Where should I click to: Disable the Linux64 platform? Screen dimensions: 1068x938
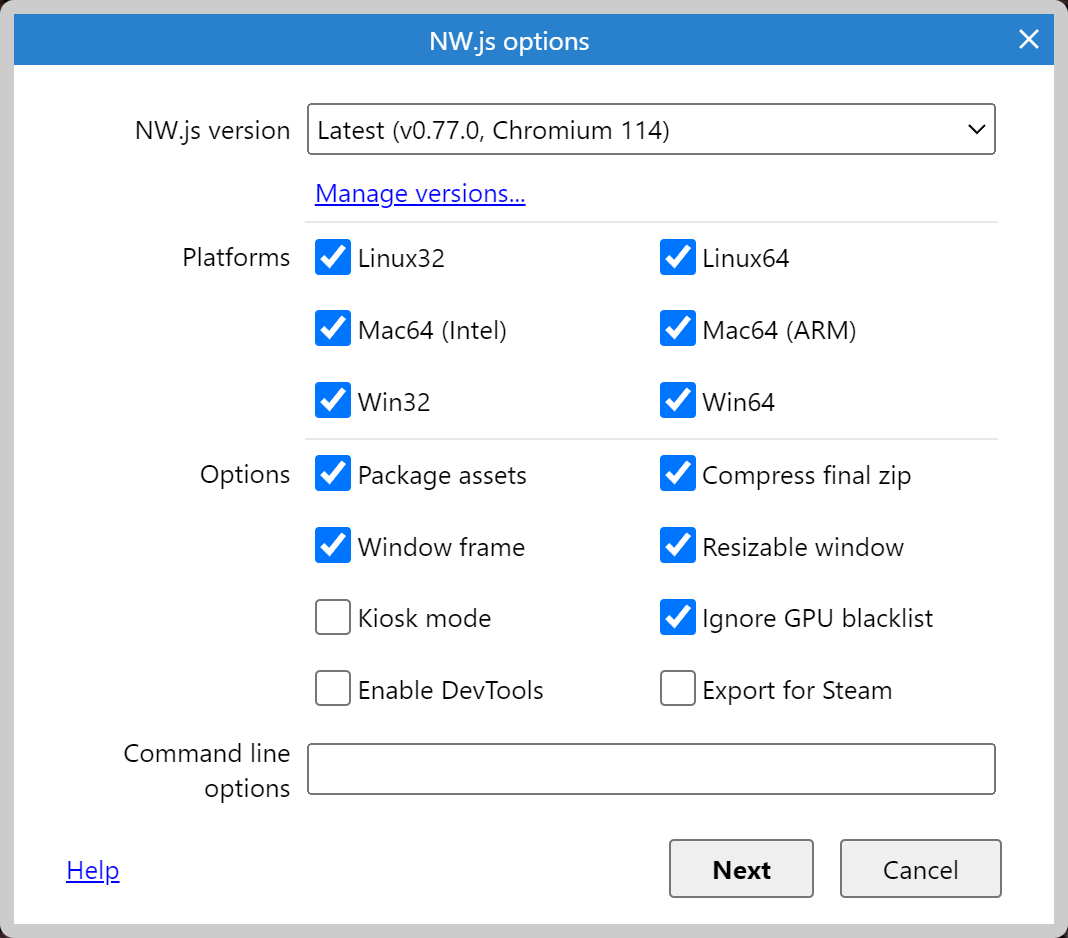coord(677,257)
